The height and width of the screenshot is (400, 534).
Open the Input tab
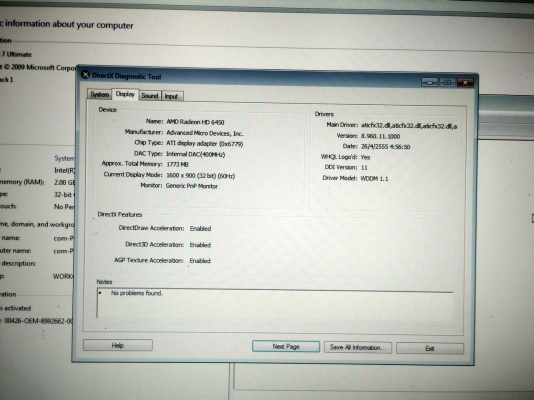coord(172,96)
